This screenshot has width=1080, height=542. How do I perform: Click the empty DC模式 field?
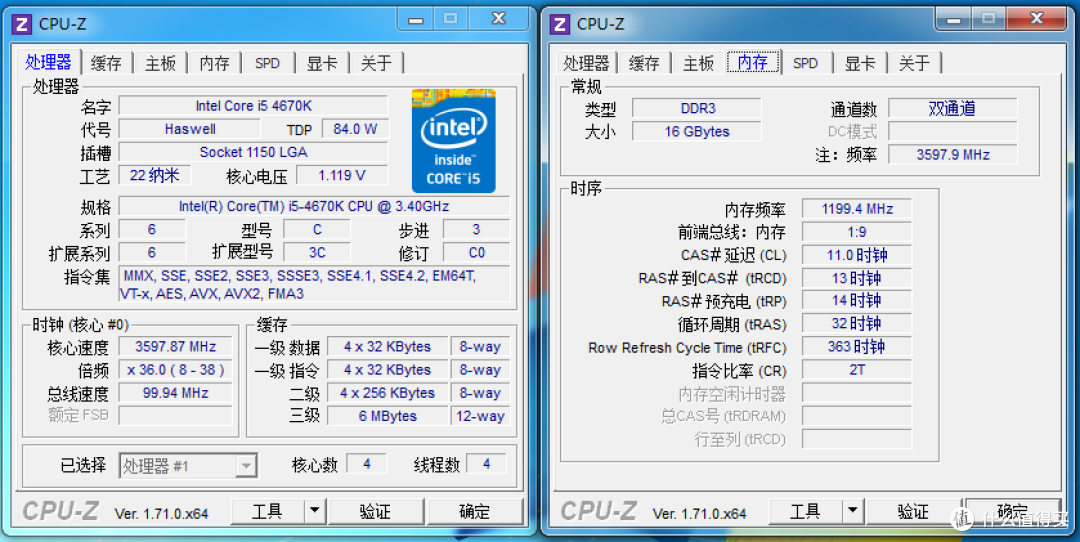pos(953,132)
